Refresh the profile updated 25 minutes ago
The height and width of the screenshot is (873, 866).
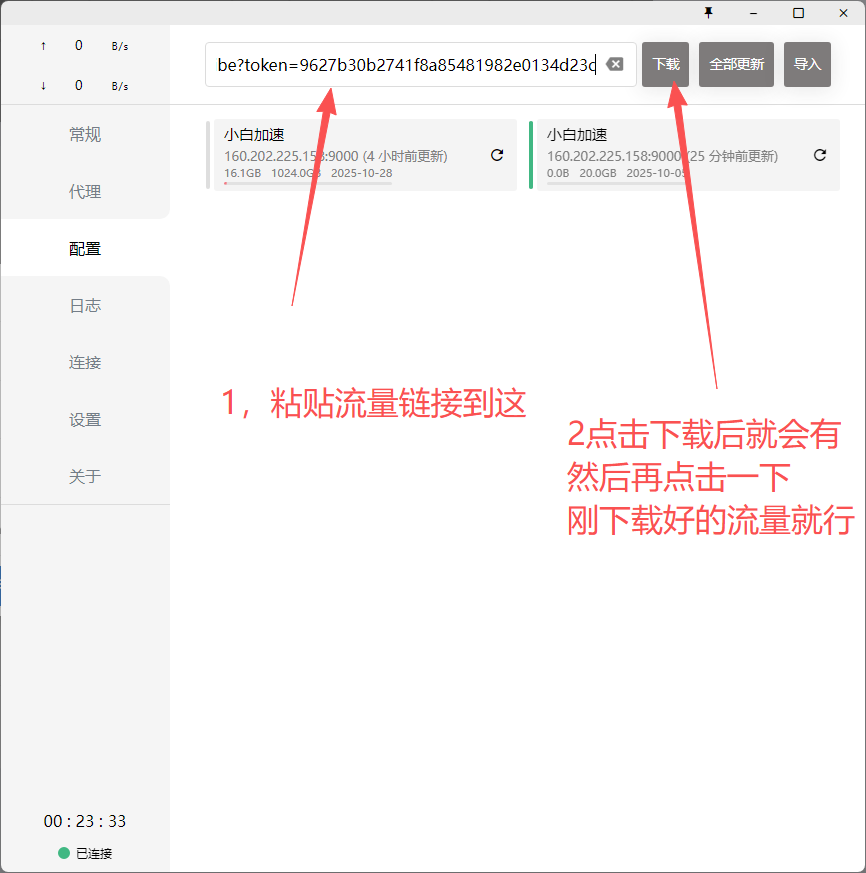tap(820, 155)
